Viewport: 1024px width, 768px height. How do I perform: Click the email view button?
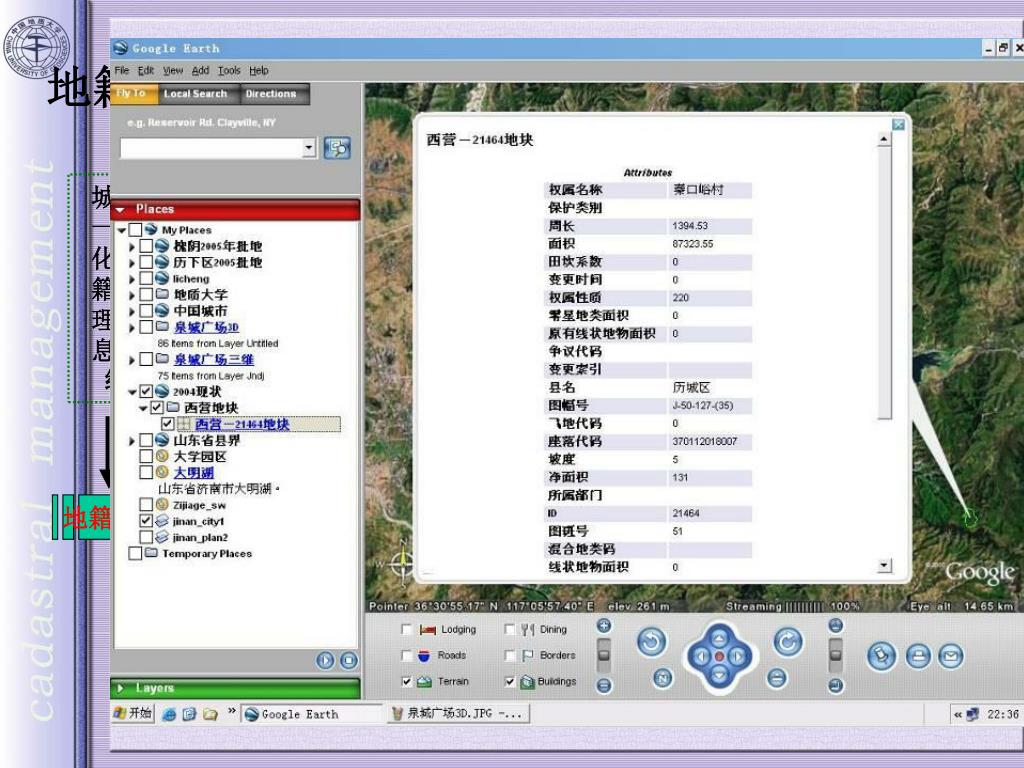951,656
